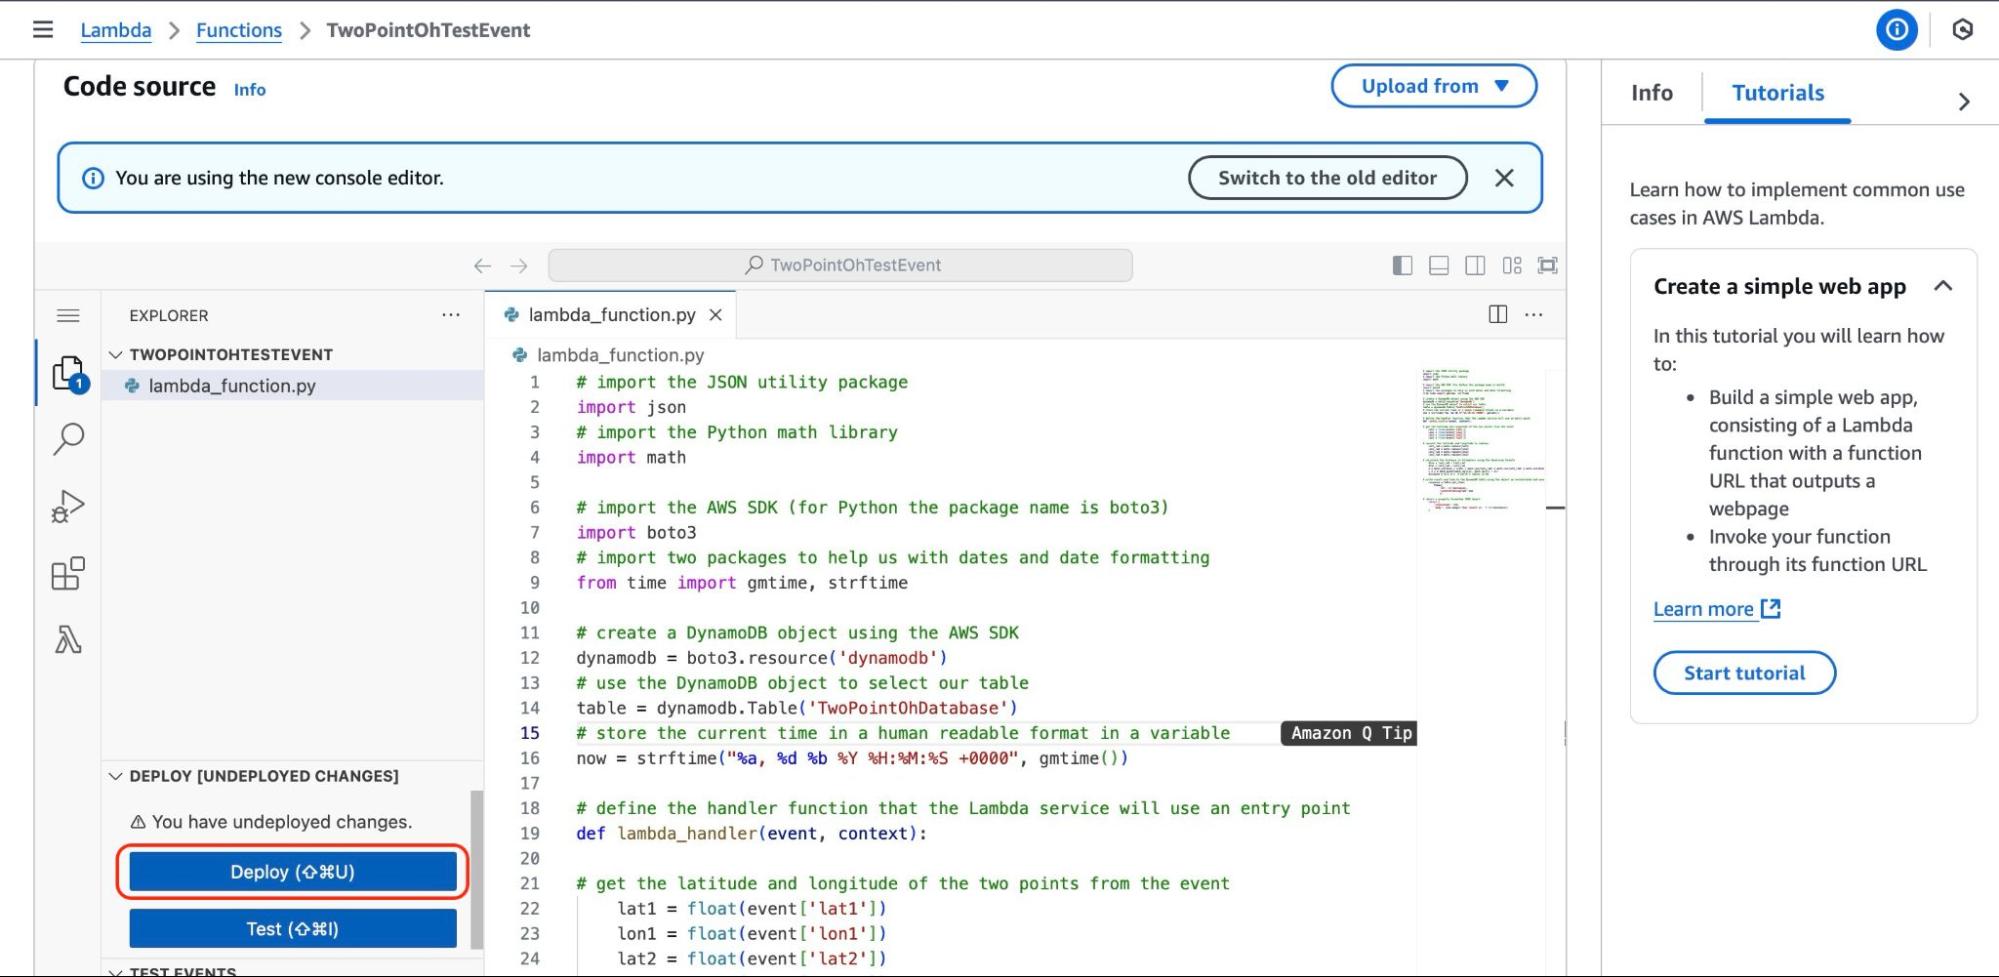This screenshot has height=977, width=1999.
Task: Click line 14 dynamodb.Table code
Action: point(797,708)
